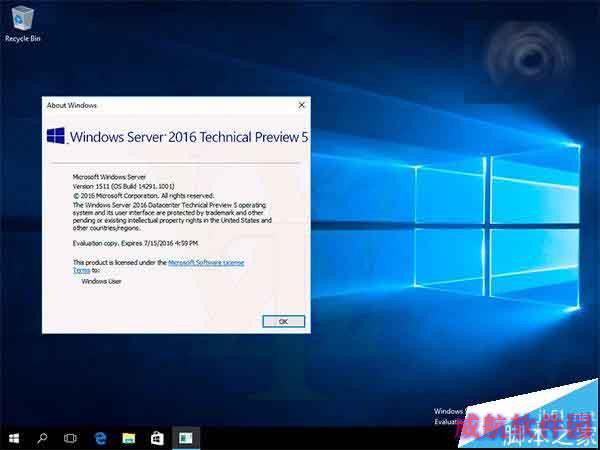The height and width of the screenshot is (450, 600).
Task: Open Microsoft Software License Terms link
Action: point(206,262)
